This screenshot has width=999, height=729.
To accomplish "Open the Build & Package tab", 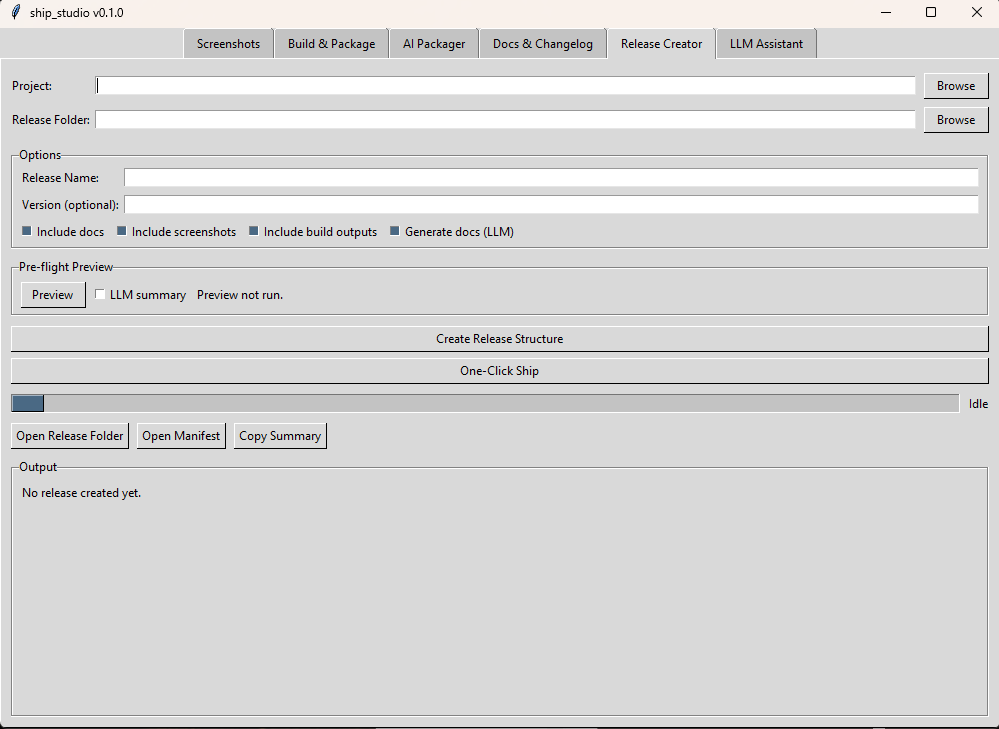I will [x=331, y=43].
